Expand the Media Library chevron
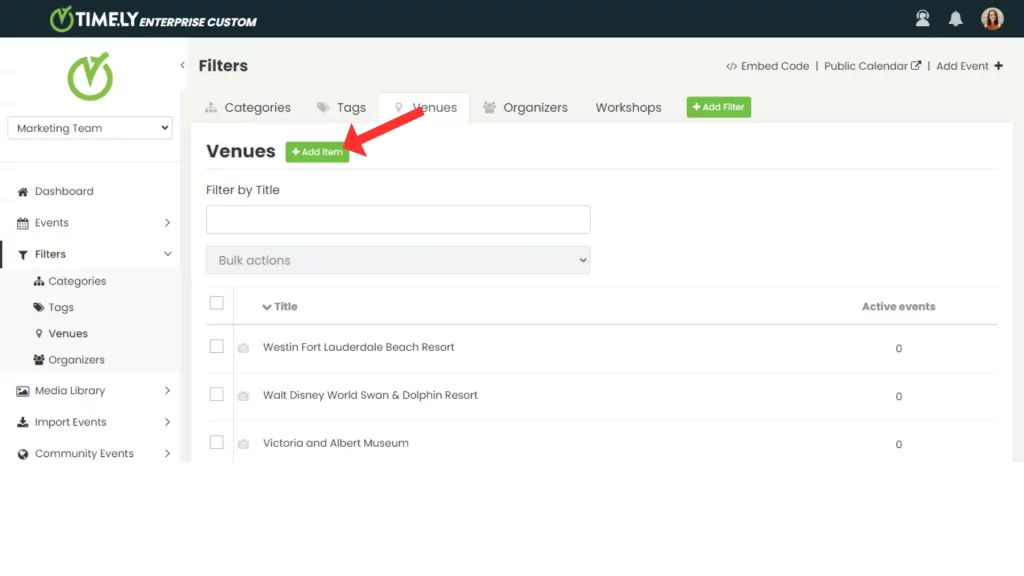This screenshot has width=1024, height=576. [x=167, y=391]
